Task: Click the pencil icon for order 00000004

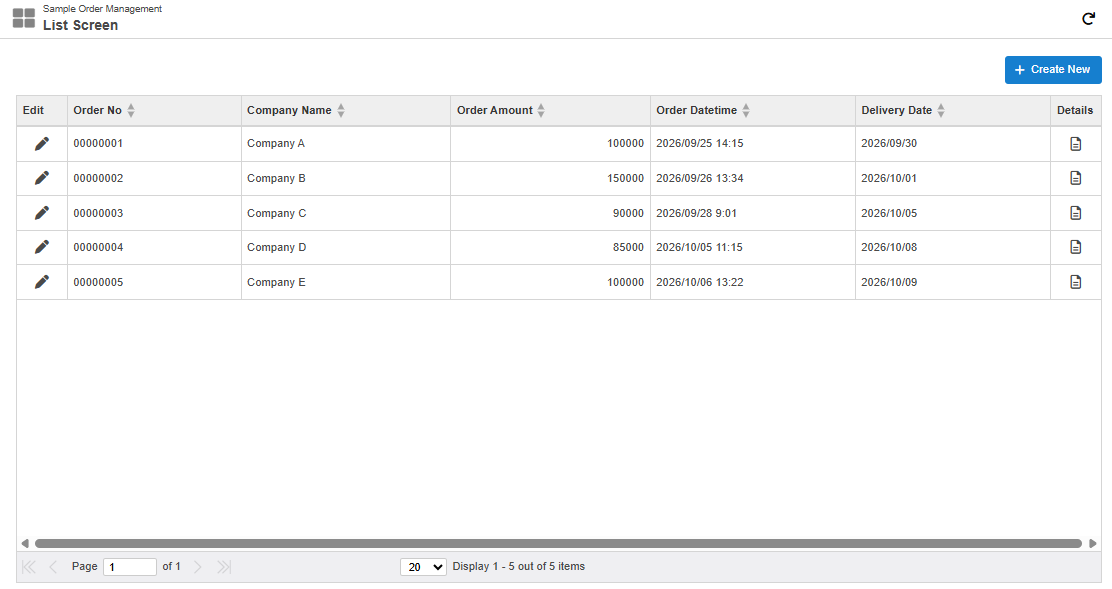Action: click(x=42, y=247)
